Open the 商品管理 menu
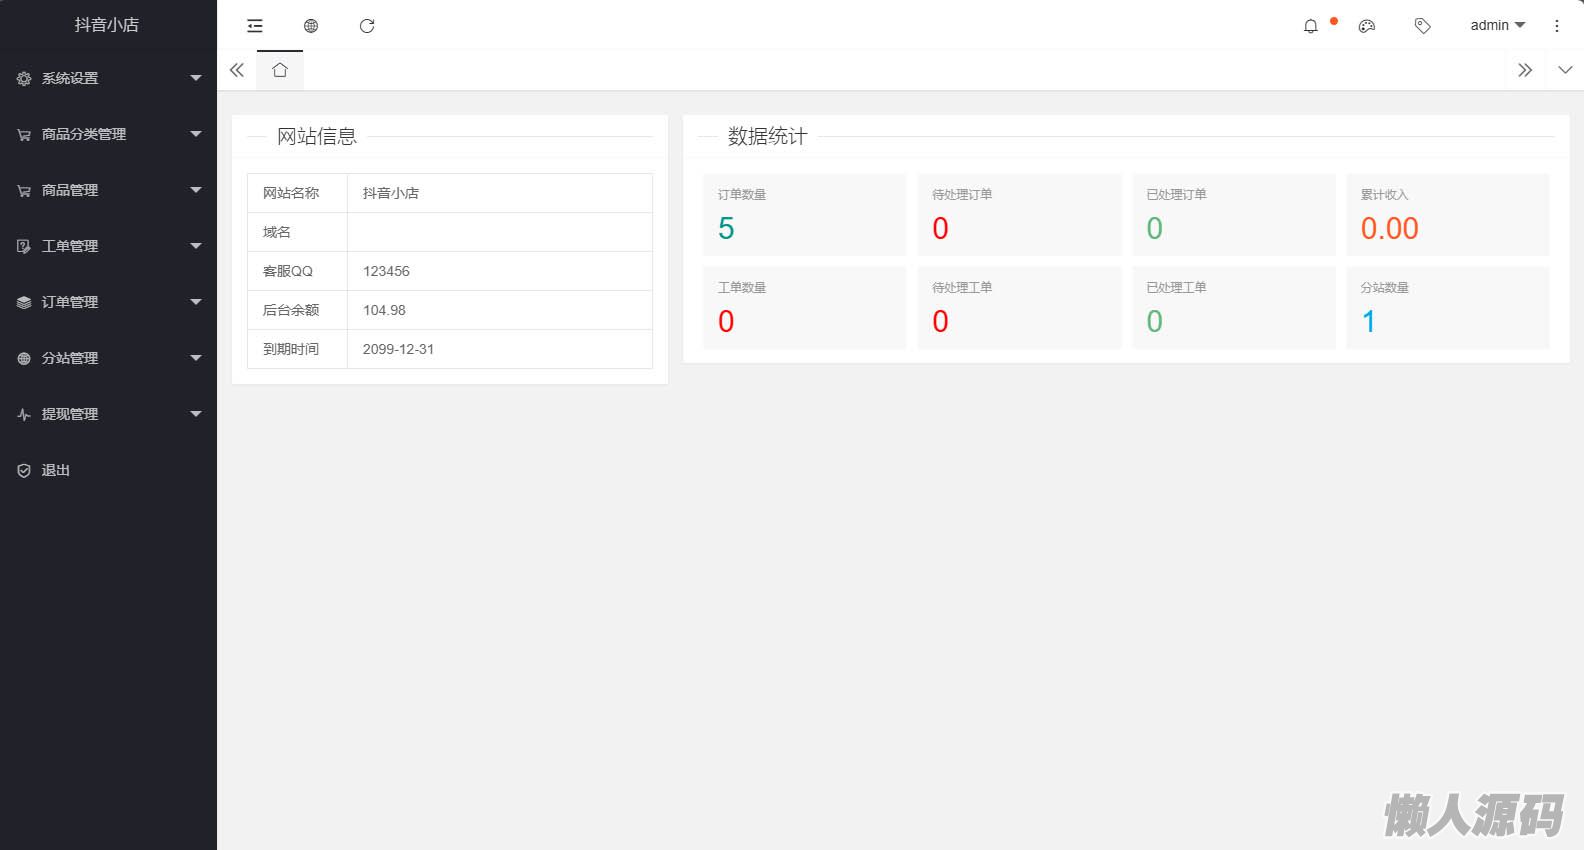The height and width of the screenshot is (850, 1584). coord(108,190)
